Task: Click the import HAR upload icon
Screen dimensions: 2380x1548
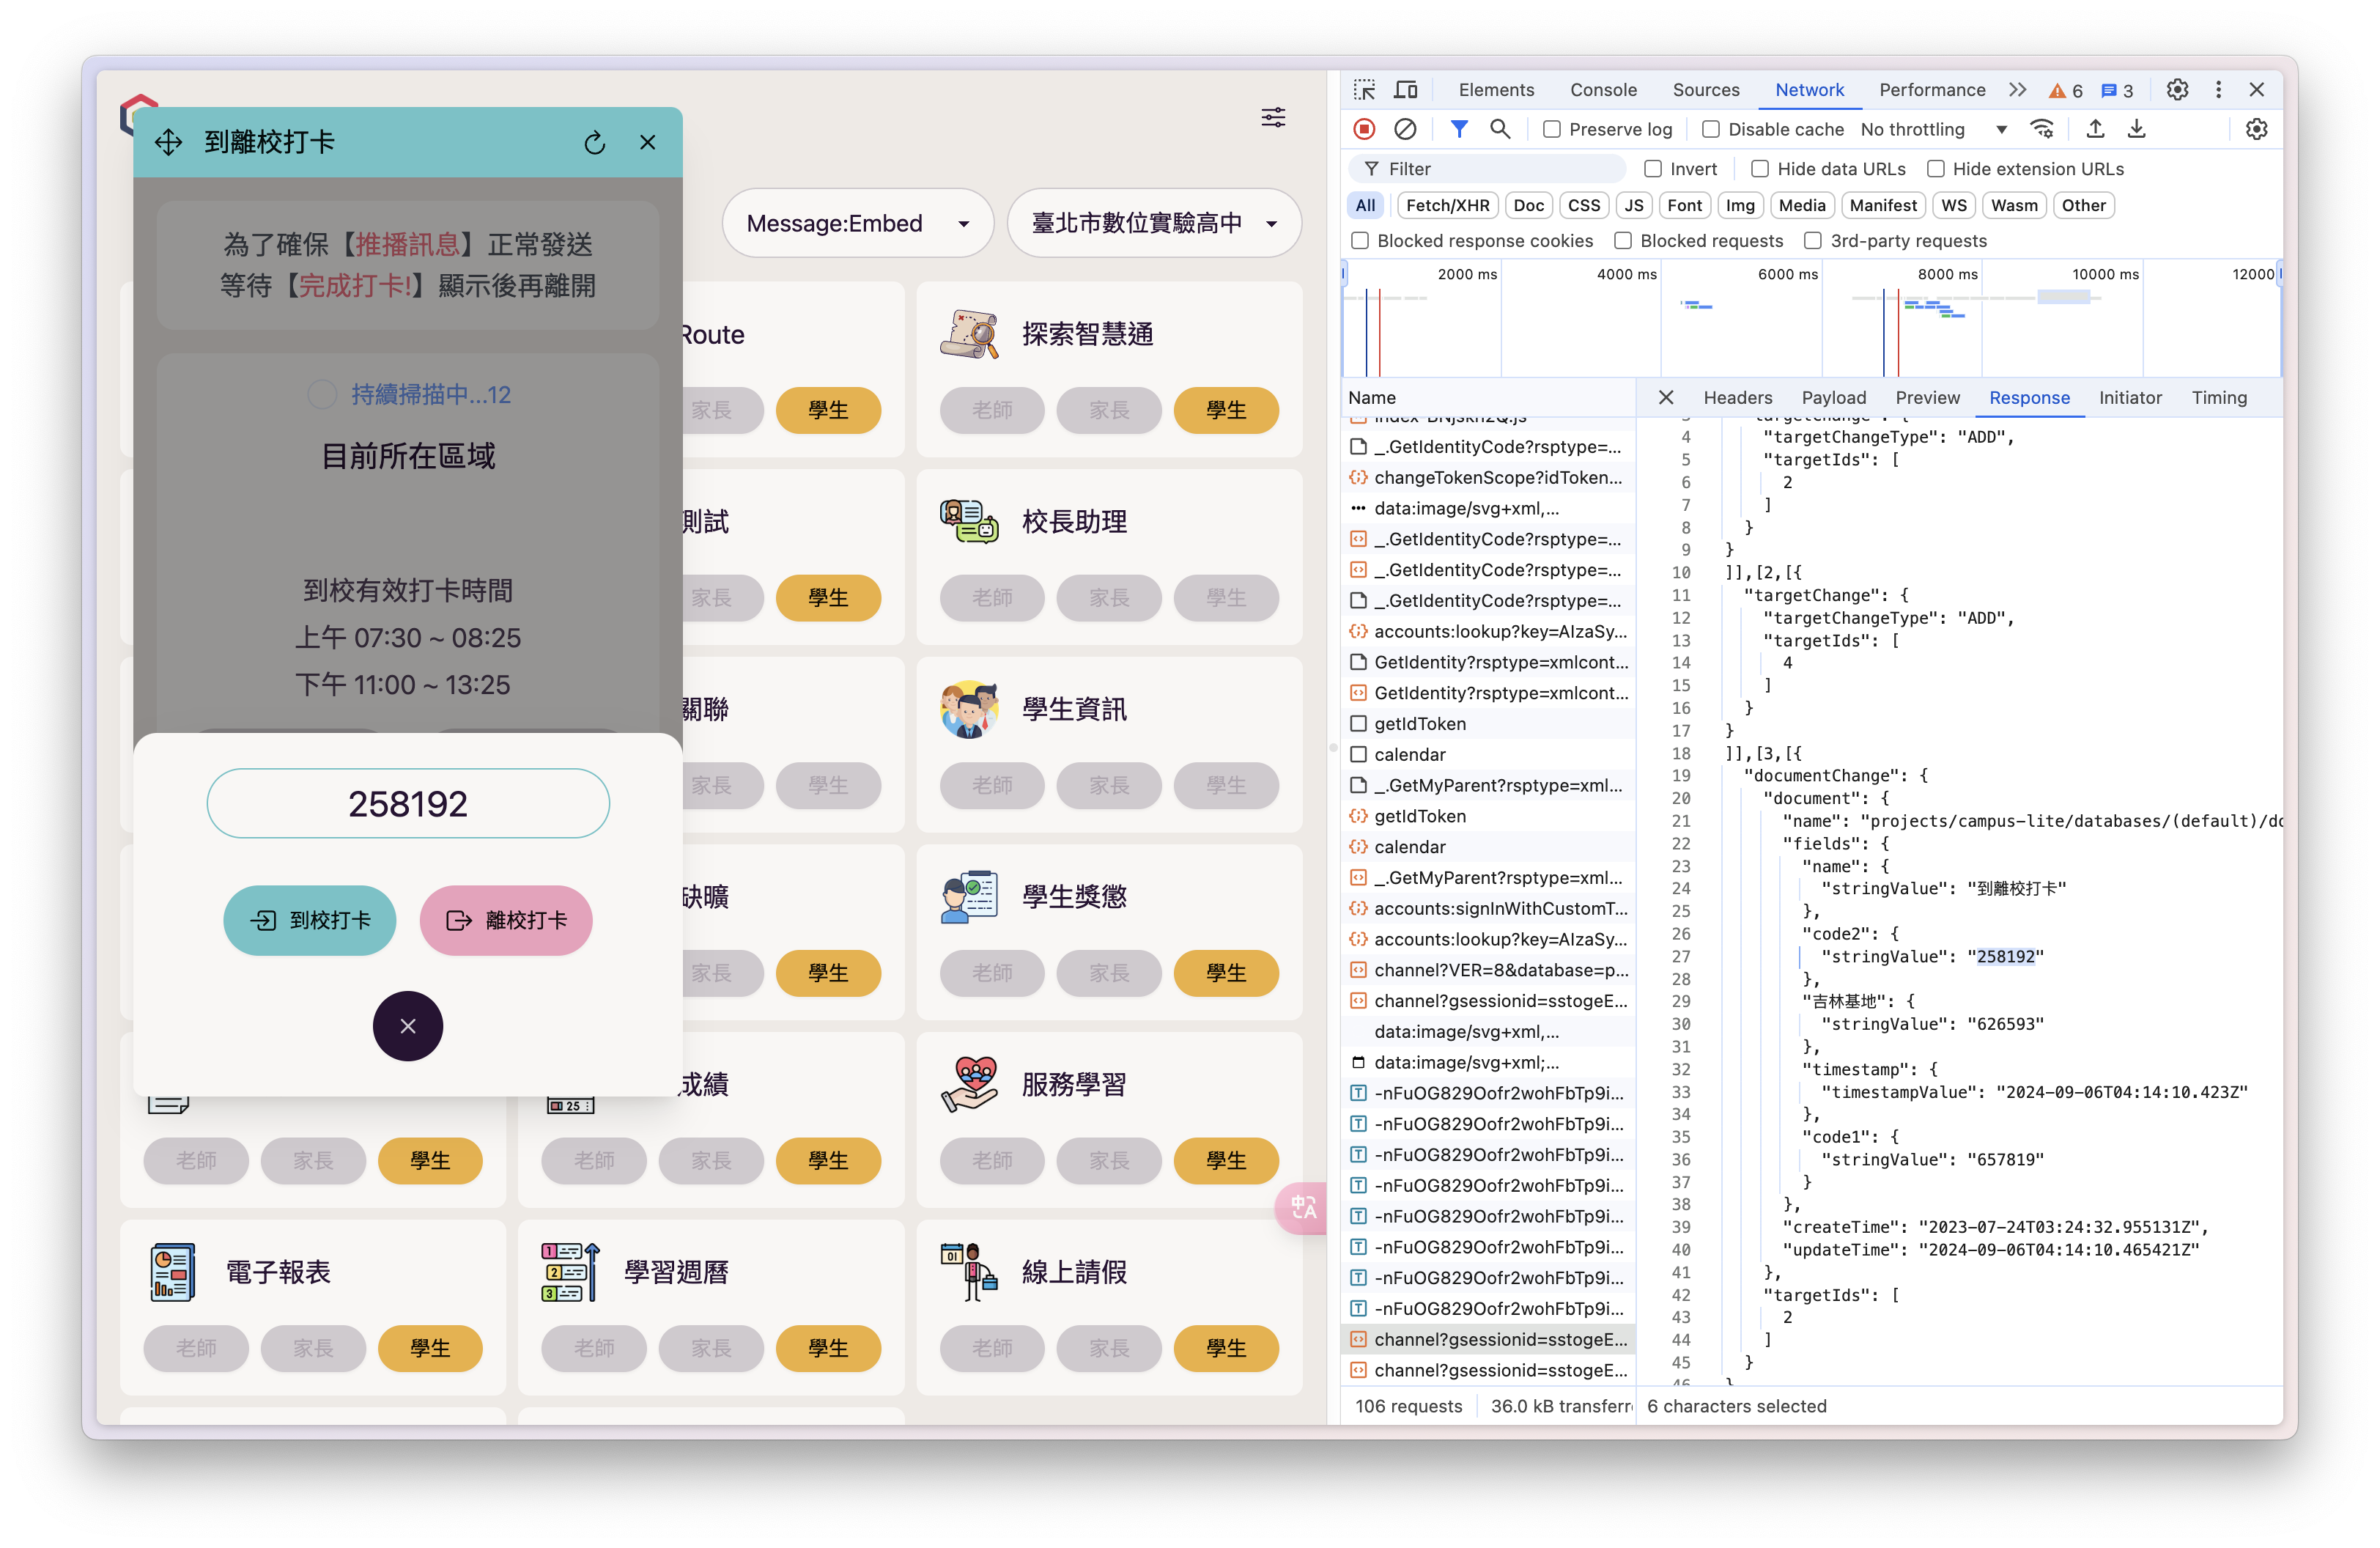Action: (2095, 129)
